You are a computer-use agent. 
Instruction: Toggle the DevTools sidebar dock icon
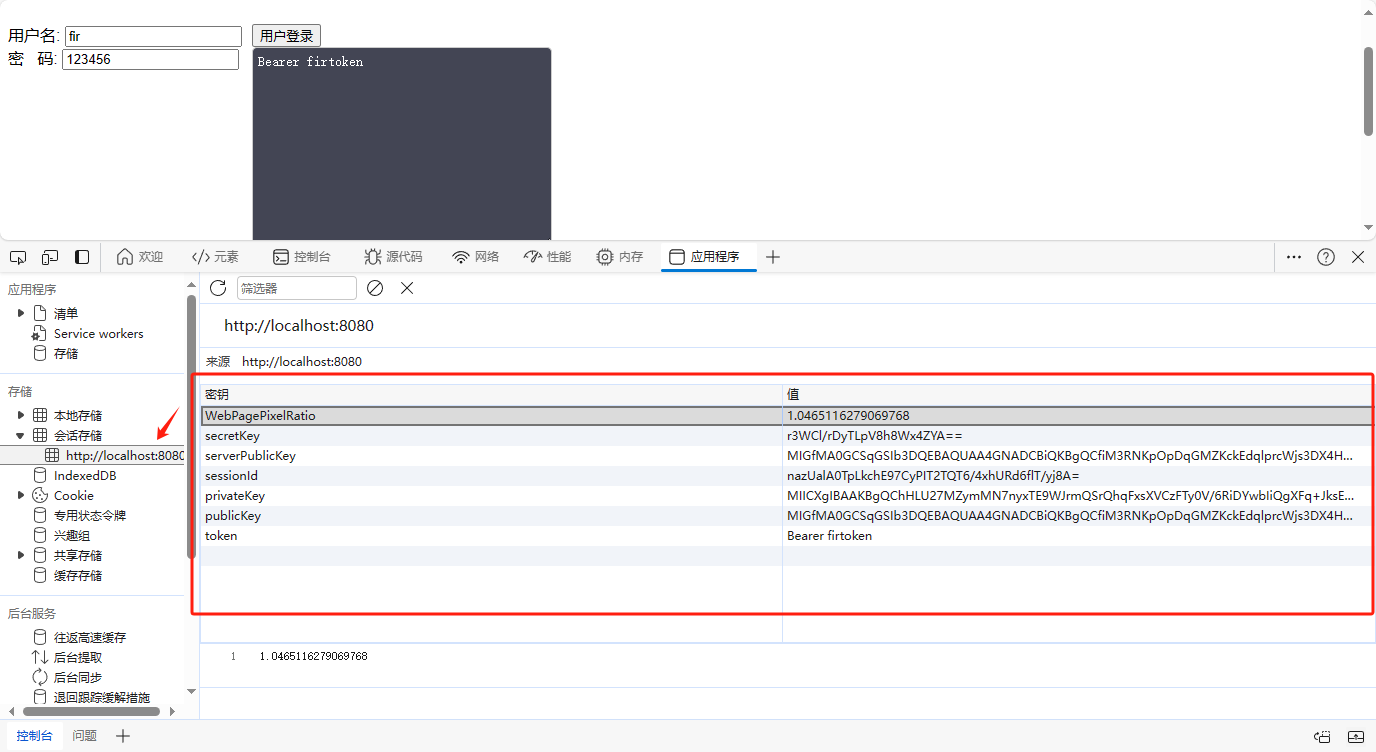[82, 257]
